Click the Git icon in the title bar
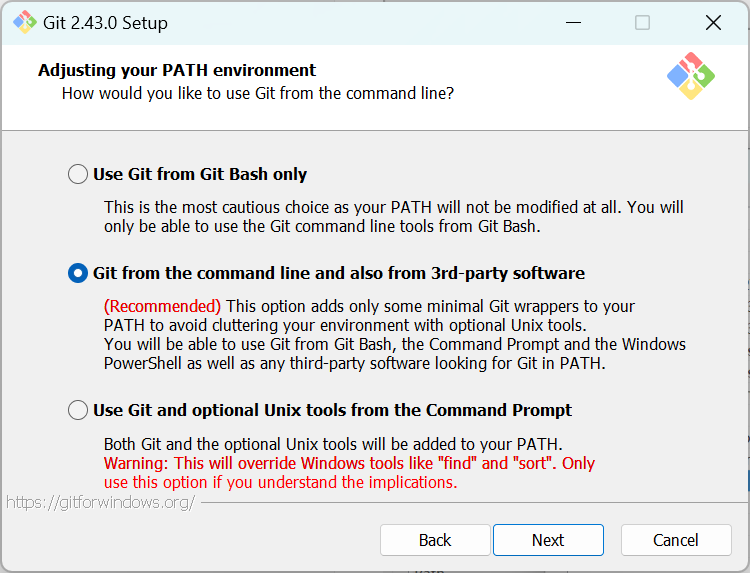 pyautogui.click(x=24, y=22)
